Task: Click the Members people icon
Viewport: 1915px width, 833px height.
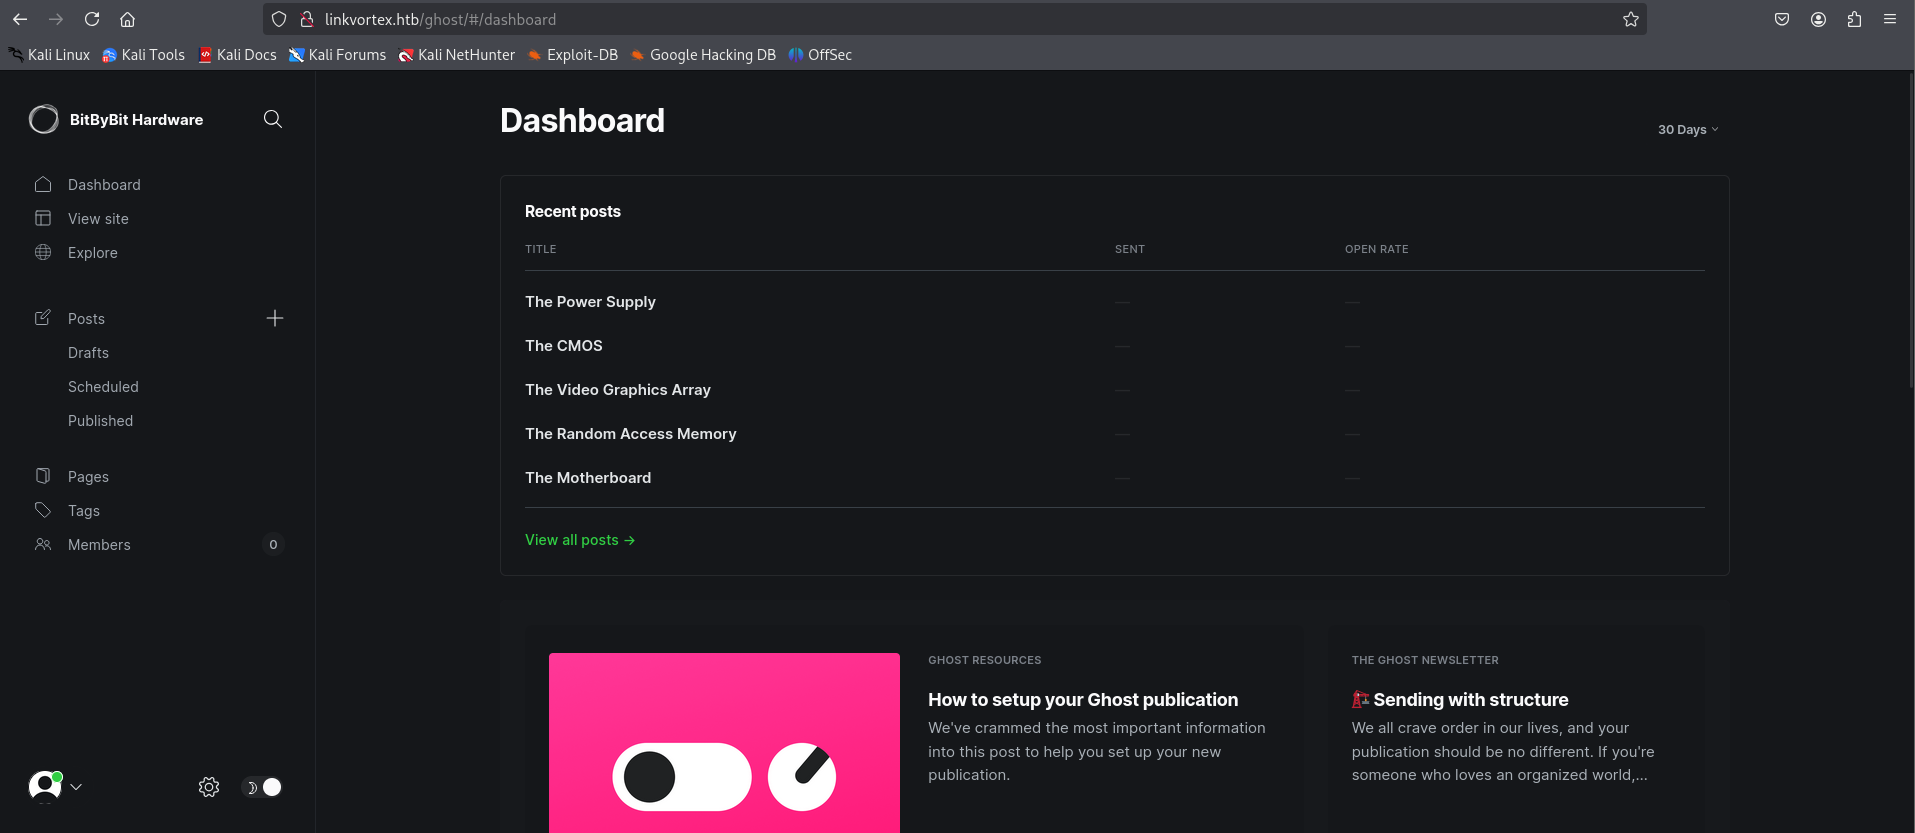Action: 43,544
